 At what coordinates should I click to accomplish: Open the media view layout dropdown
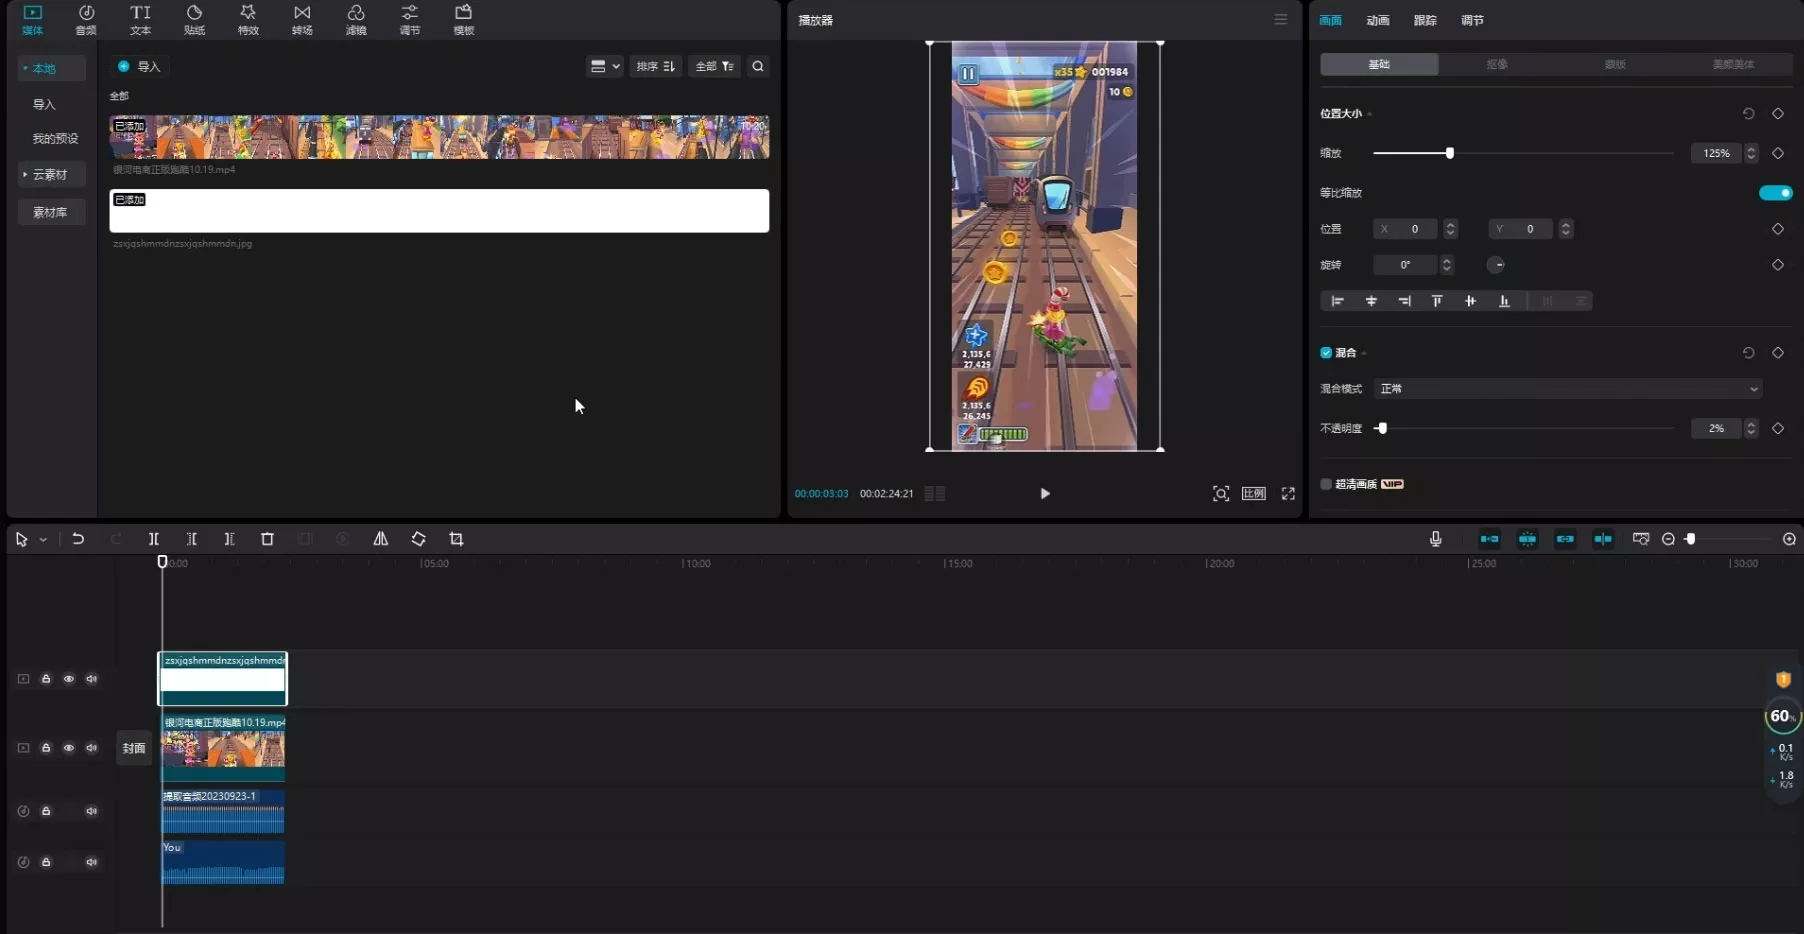tap(605, 67)
